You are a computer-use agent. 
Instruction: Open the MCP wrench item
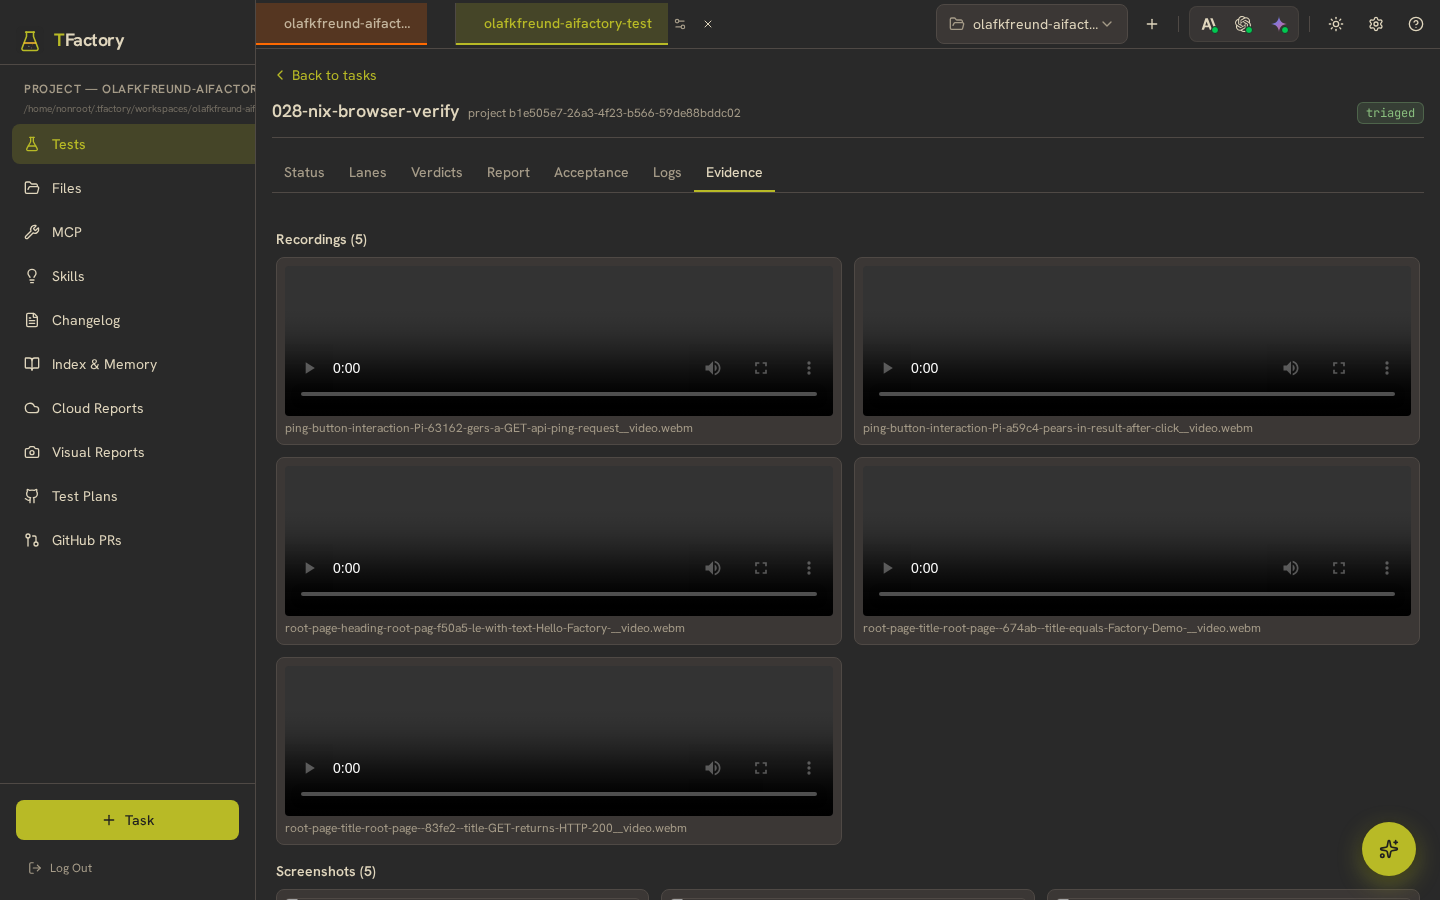point(134,232)
